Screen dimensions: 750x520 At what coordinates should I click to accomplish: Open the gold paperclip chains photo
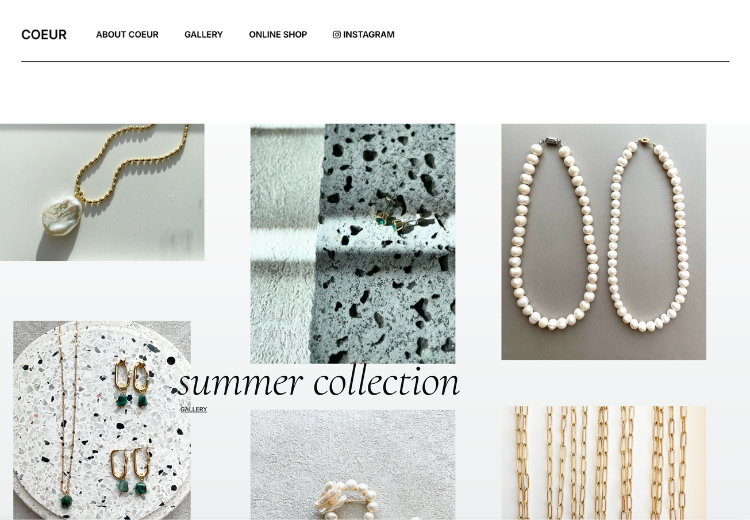(604, 463)
